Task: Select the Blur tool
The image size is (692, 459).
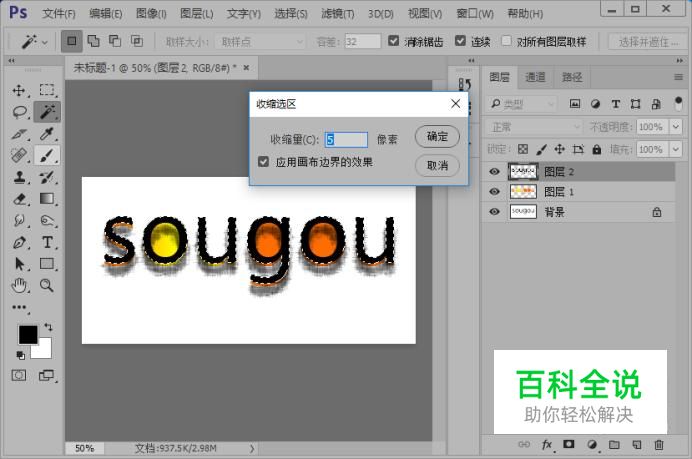Action: click(x=19, y=220)
